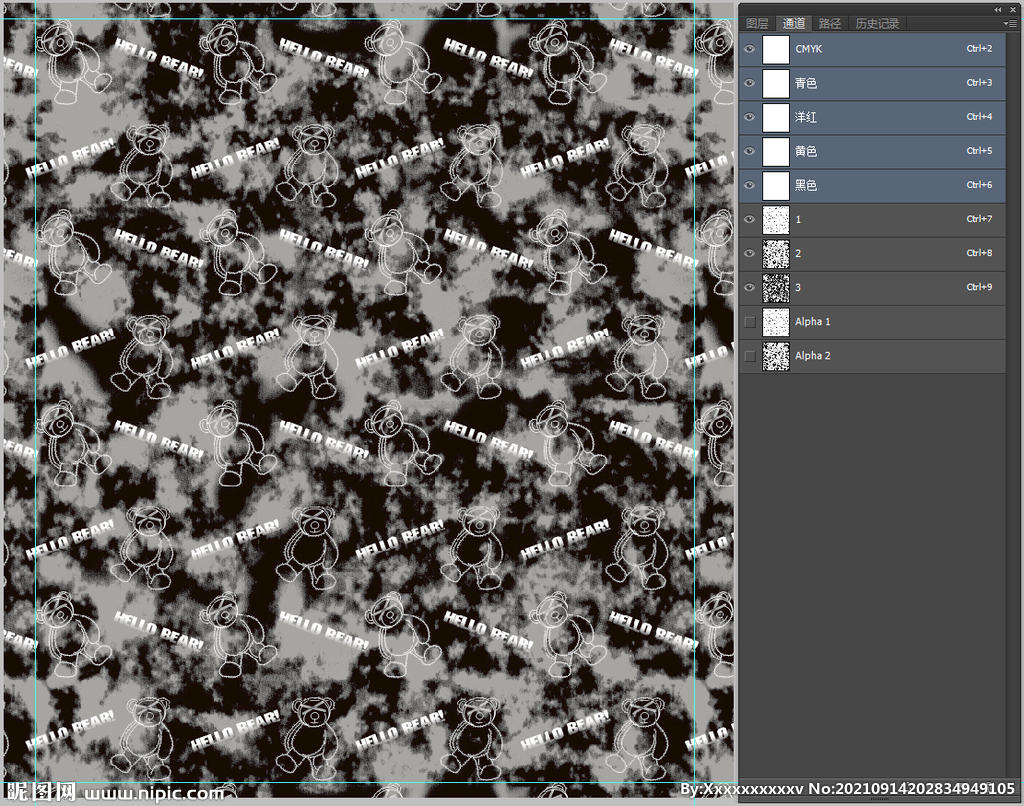The image size is (1024, 806).
Task: Open the 历史记录 tab
Action: coord(877,24)
